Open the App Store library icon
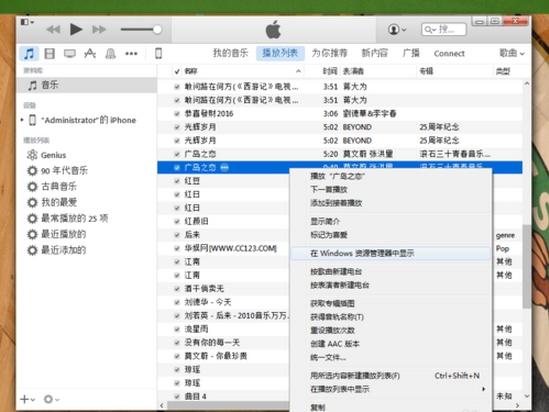The image size is (549, 412). click(90, 54)
